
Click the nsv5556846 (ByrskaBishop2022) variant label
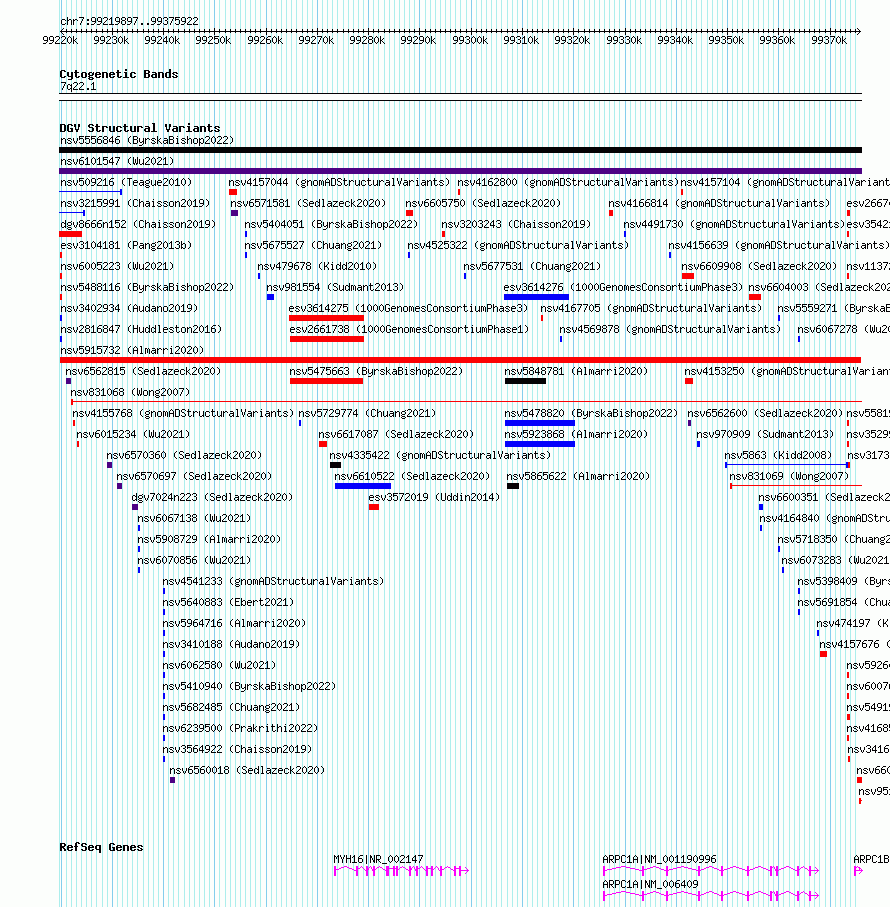(x=147, y=141)
